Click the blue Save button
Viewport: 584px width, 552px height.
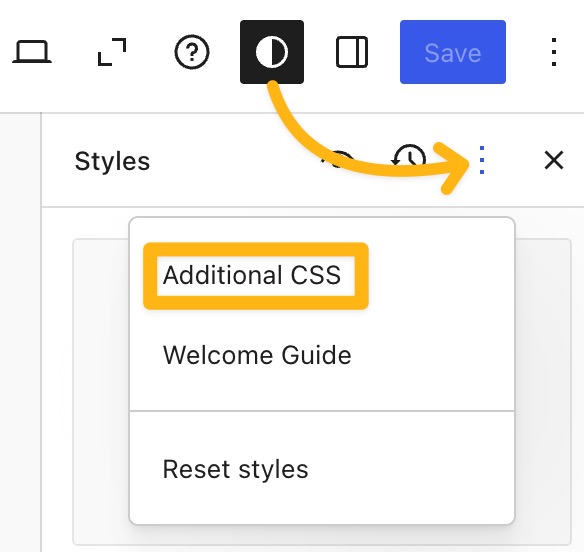[453, 52]
